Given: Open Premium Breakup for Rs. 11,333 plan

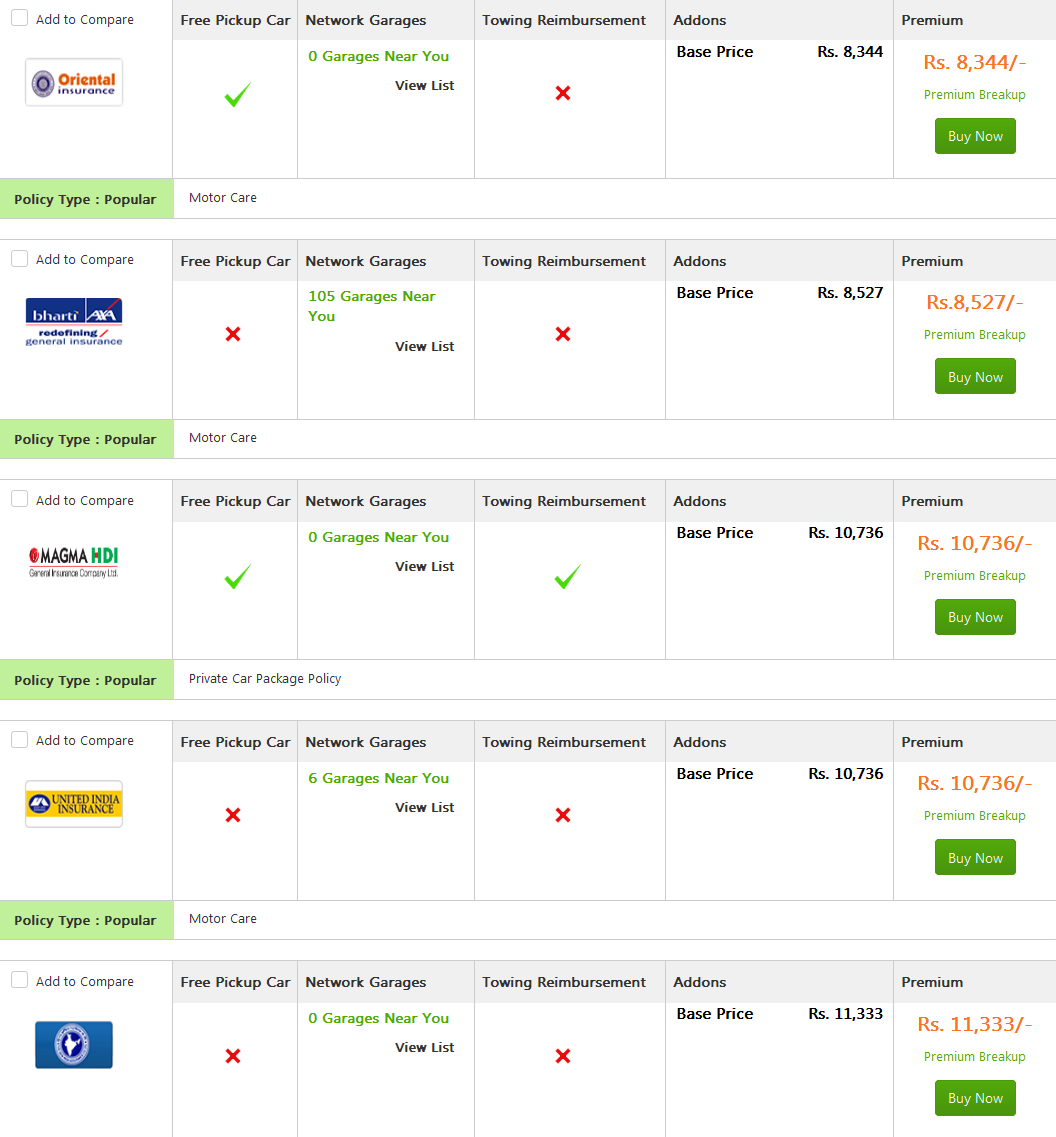Looking at the screenshot, I should tap(974, 1057).
